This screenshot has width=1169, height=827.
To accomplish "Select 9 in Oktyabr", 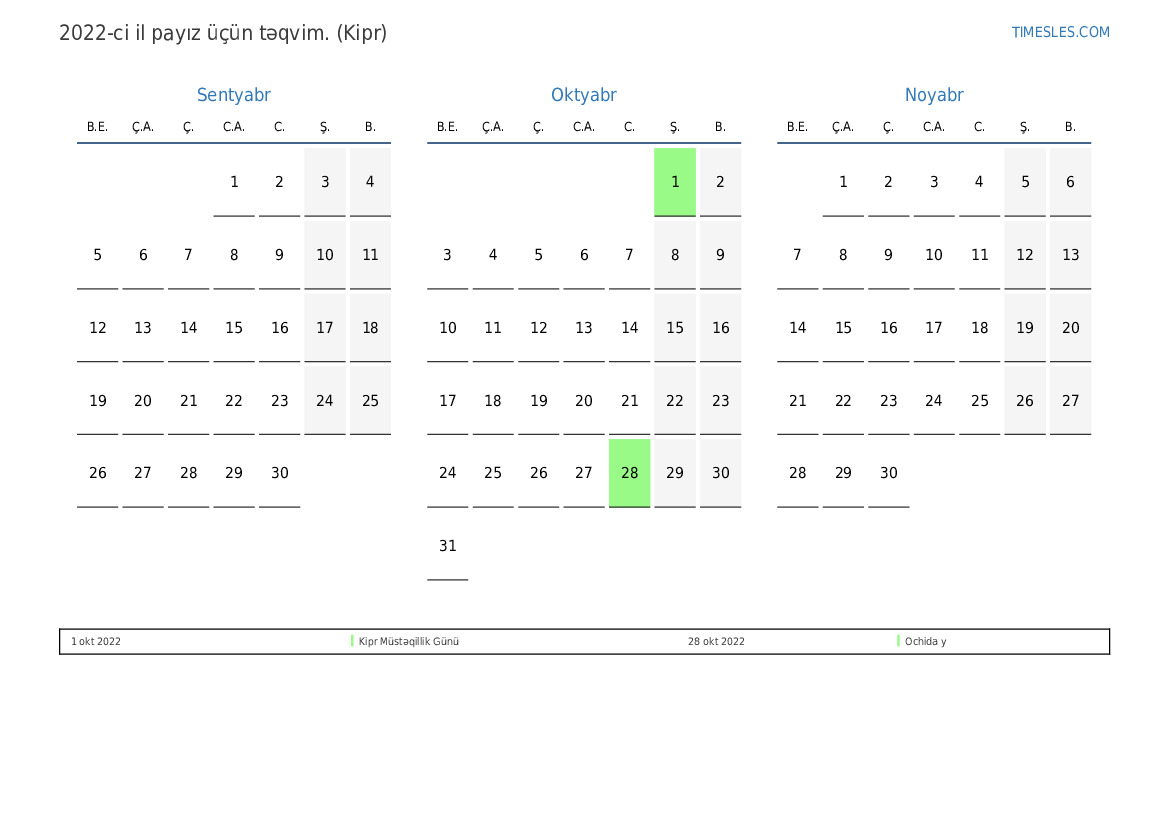I will click(x=720, y=255).
